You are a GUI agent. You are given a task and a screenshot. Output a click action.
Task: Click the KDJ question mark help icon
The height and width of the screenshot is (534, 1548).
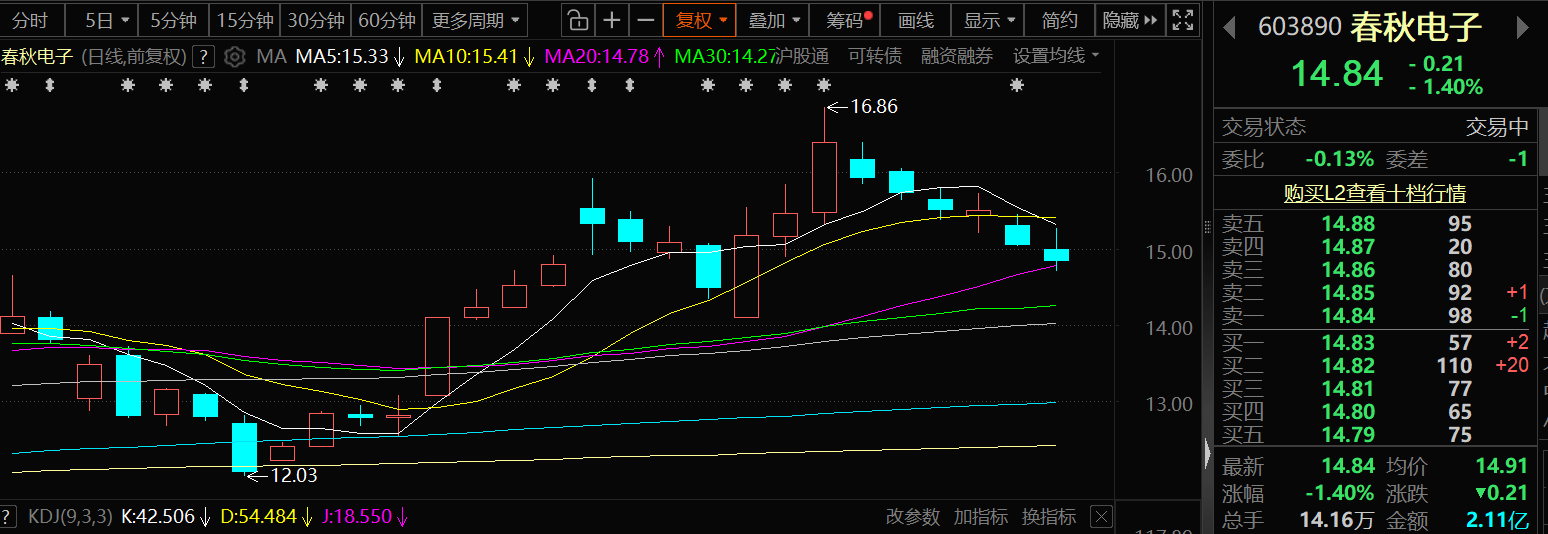click(x=10, y=517)
